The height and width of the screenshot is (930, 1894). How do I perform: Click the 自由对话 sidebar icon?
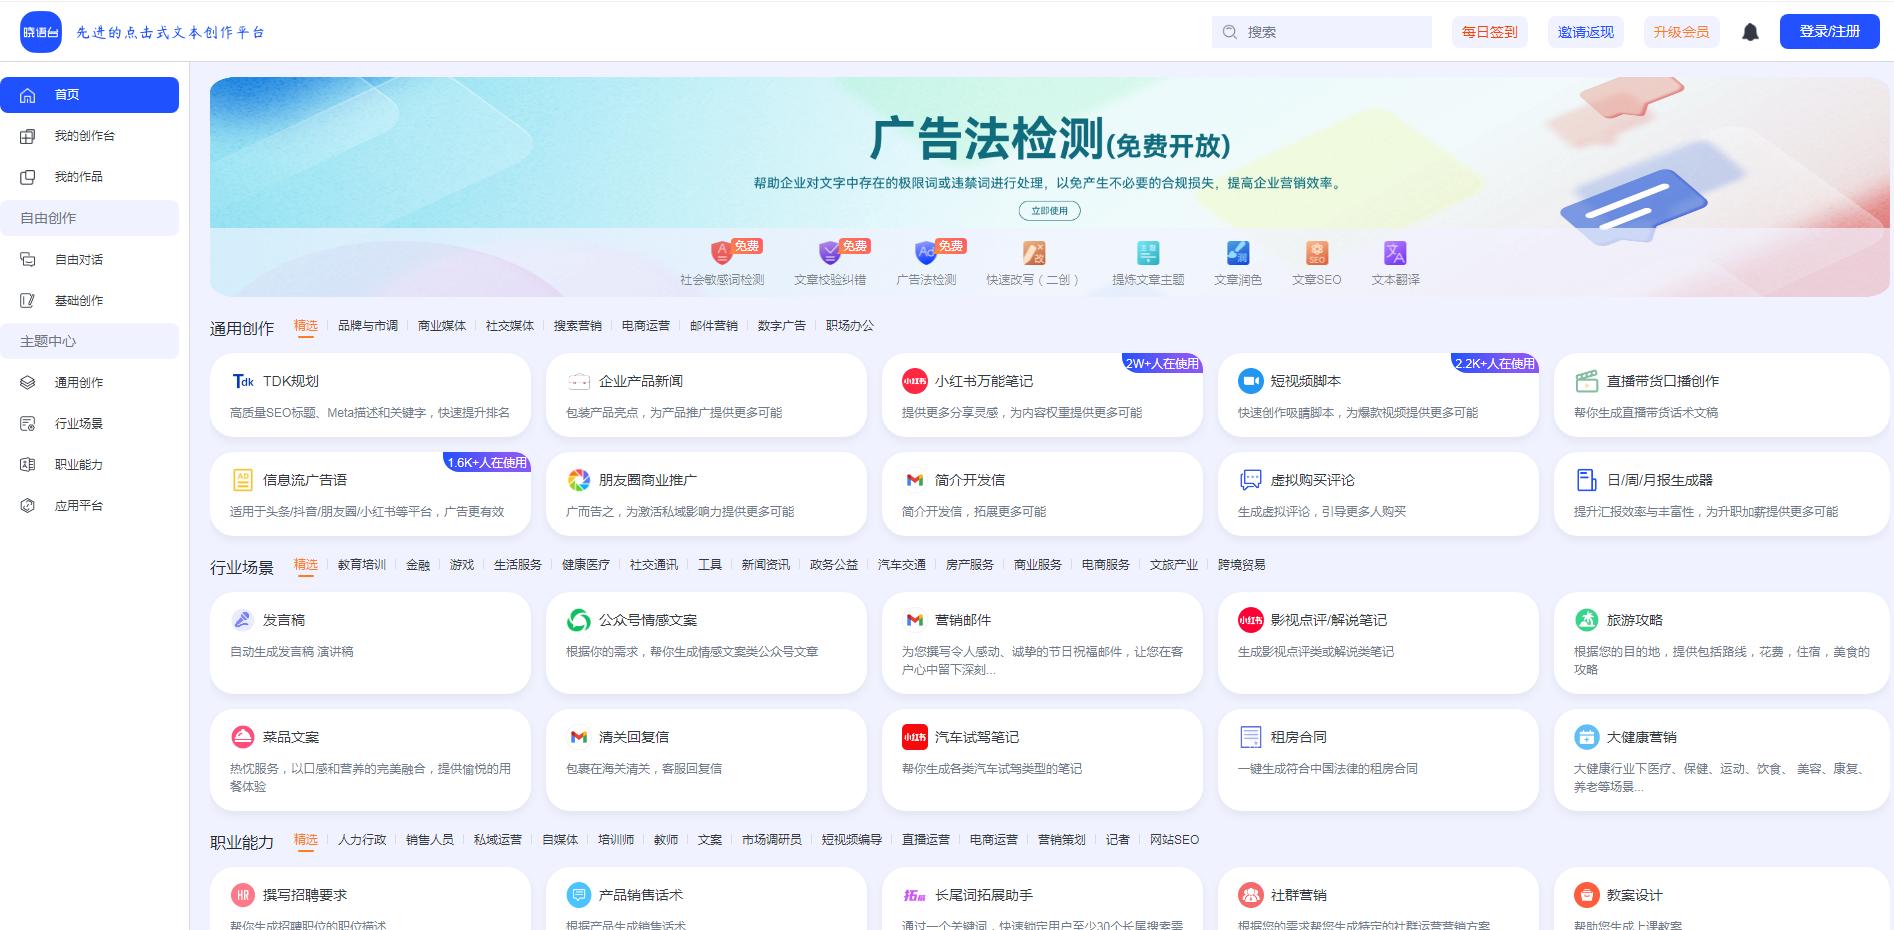pyautogui.click(x=28, y=260)
